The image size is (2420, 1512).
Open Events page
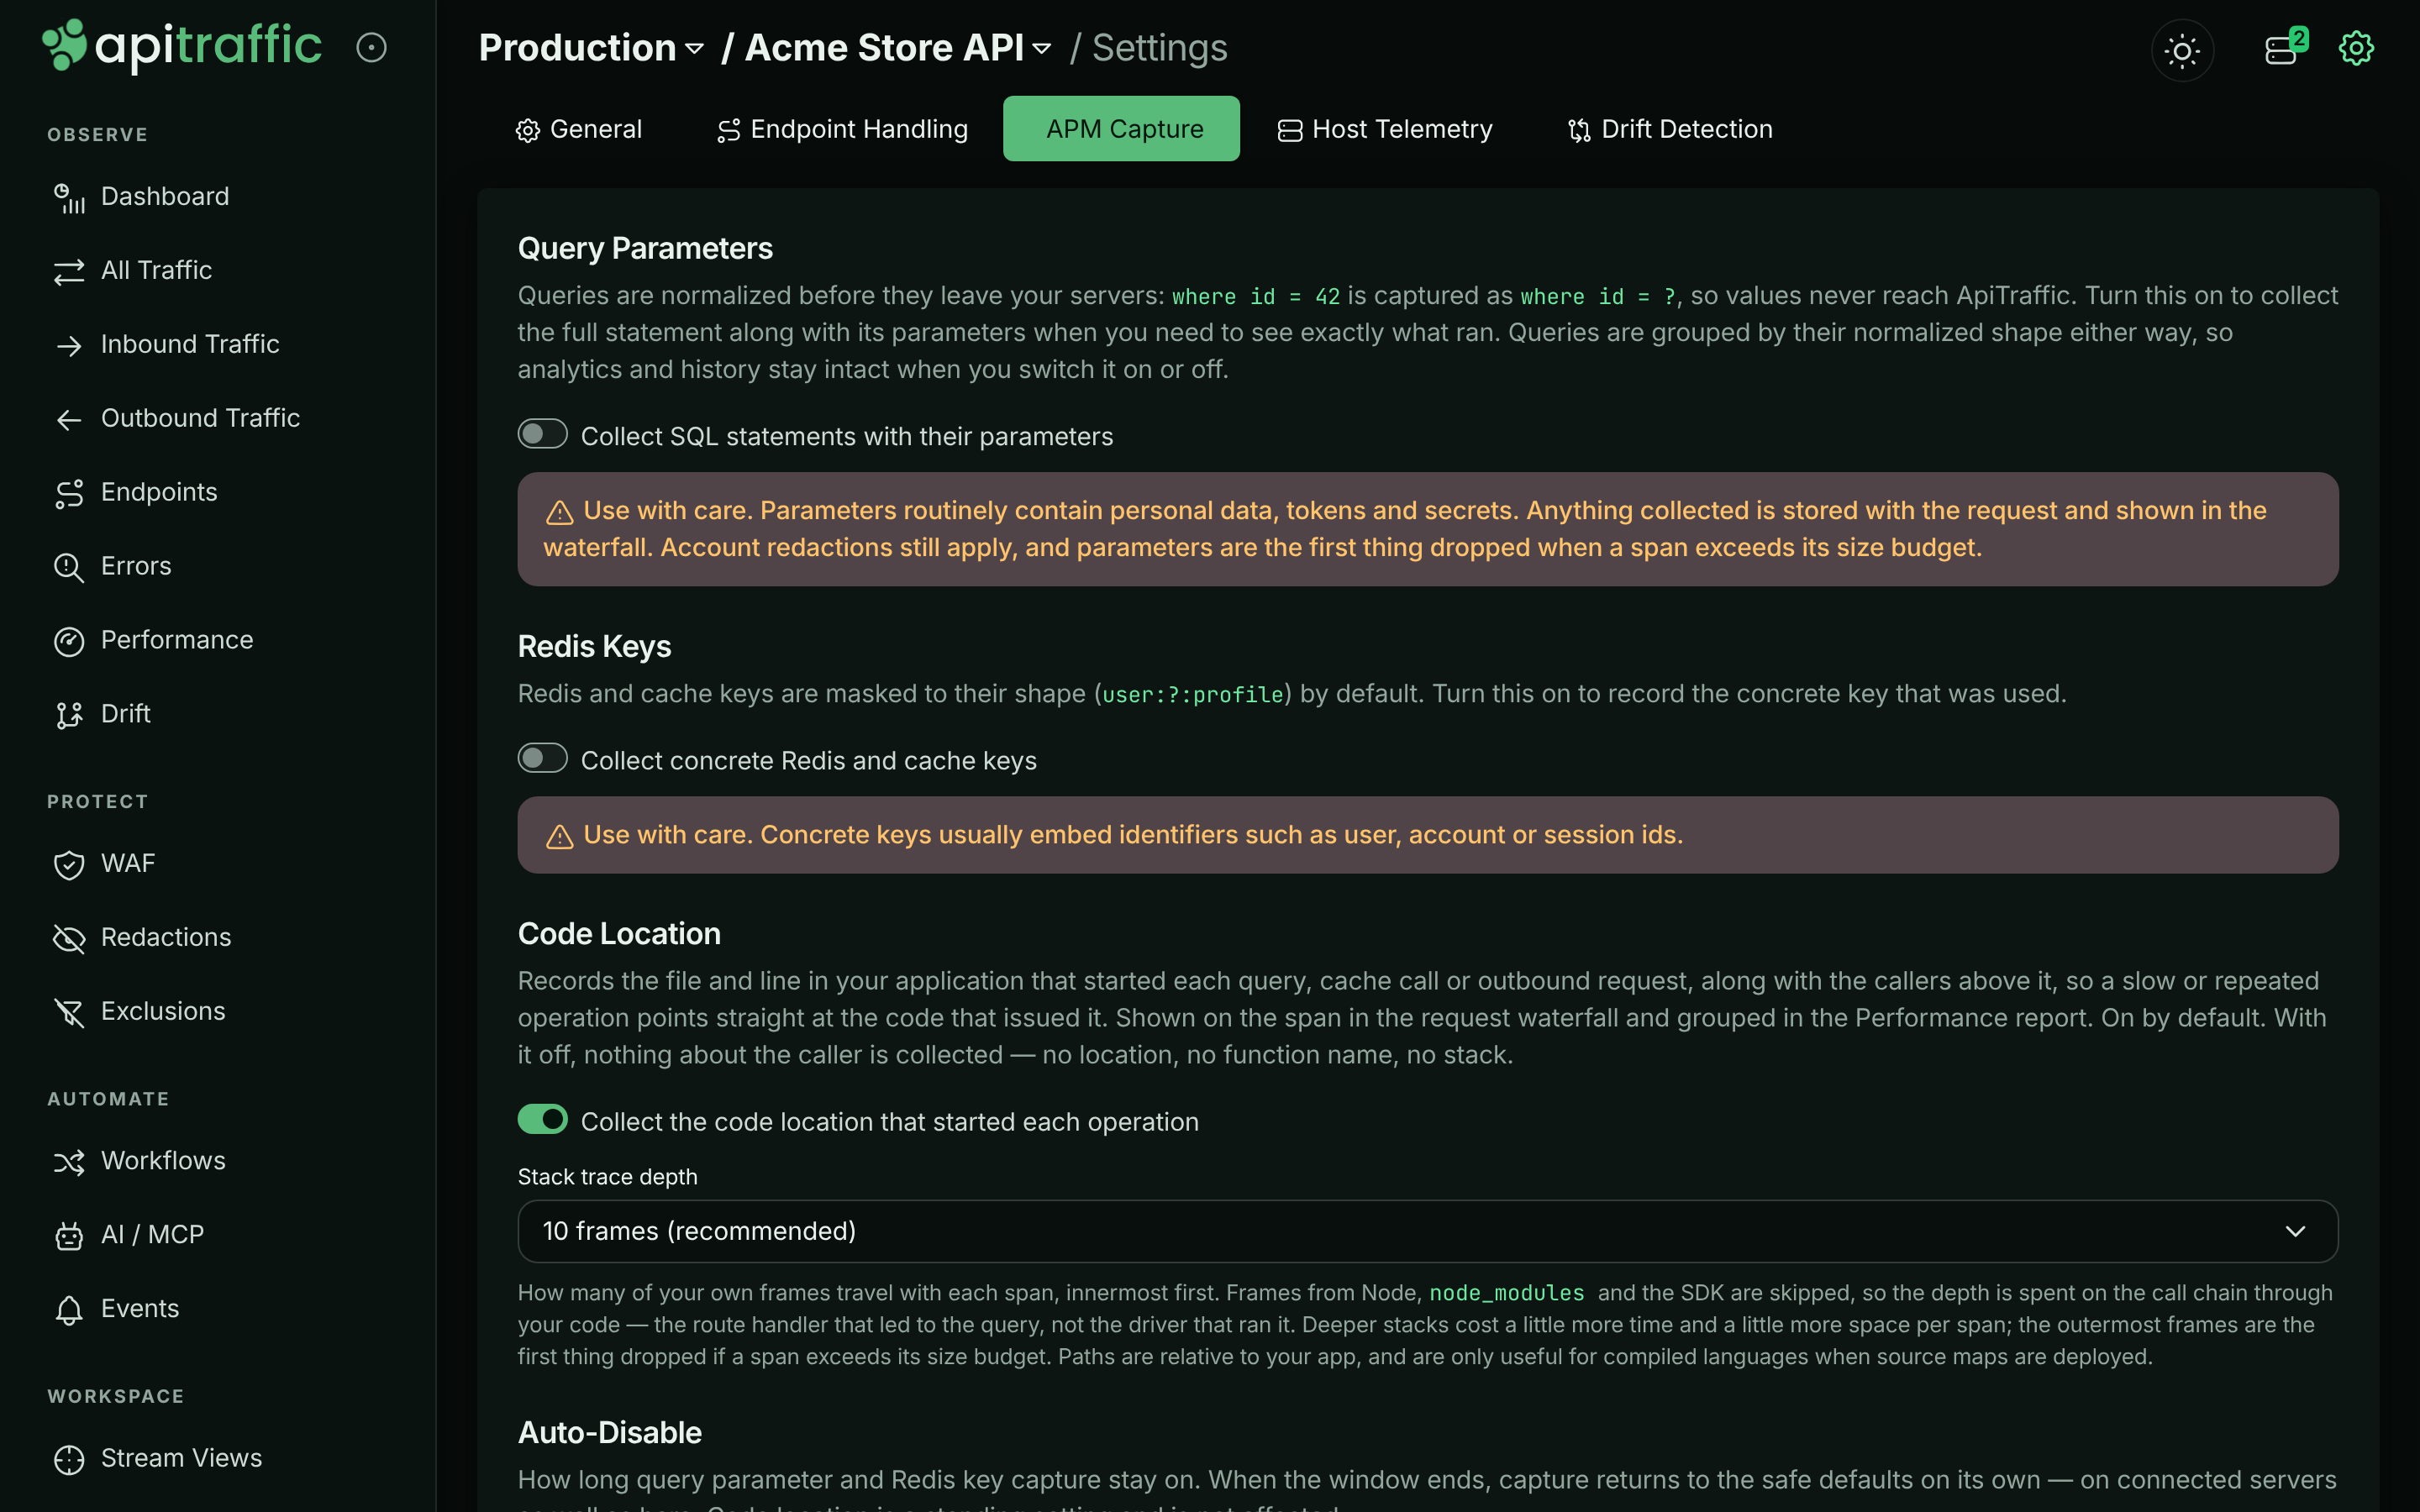[116, 1309]
